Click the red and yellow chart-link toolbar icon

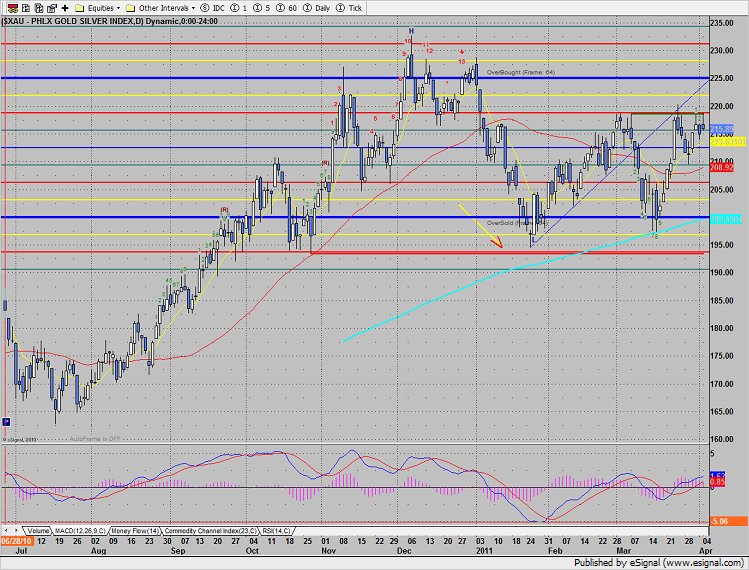point(12,8)
